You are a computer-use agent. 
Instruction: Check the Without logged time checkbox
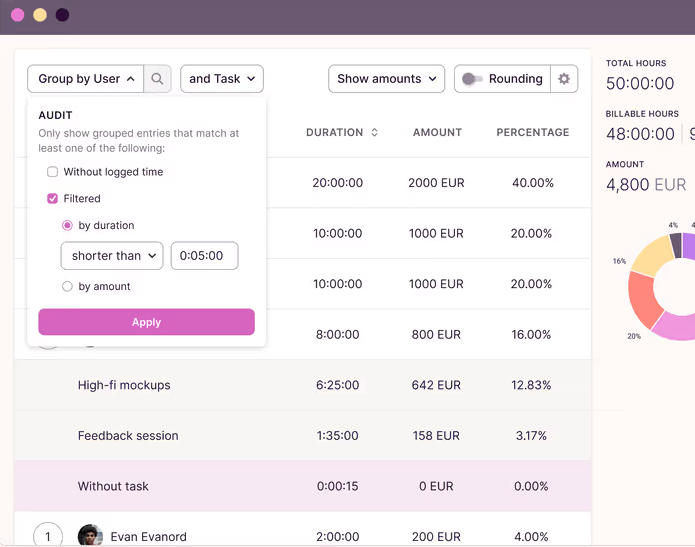(x=52, y=172)
